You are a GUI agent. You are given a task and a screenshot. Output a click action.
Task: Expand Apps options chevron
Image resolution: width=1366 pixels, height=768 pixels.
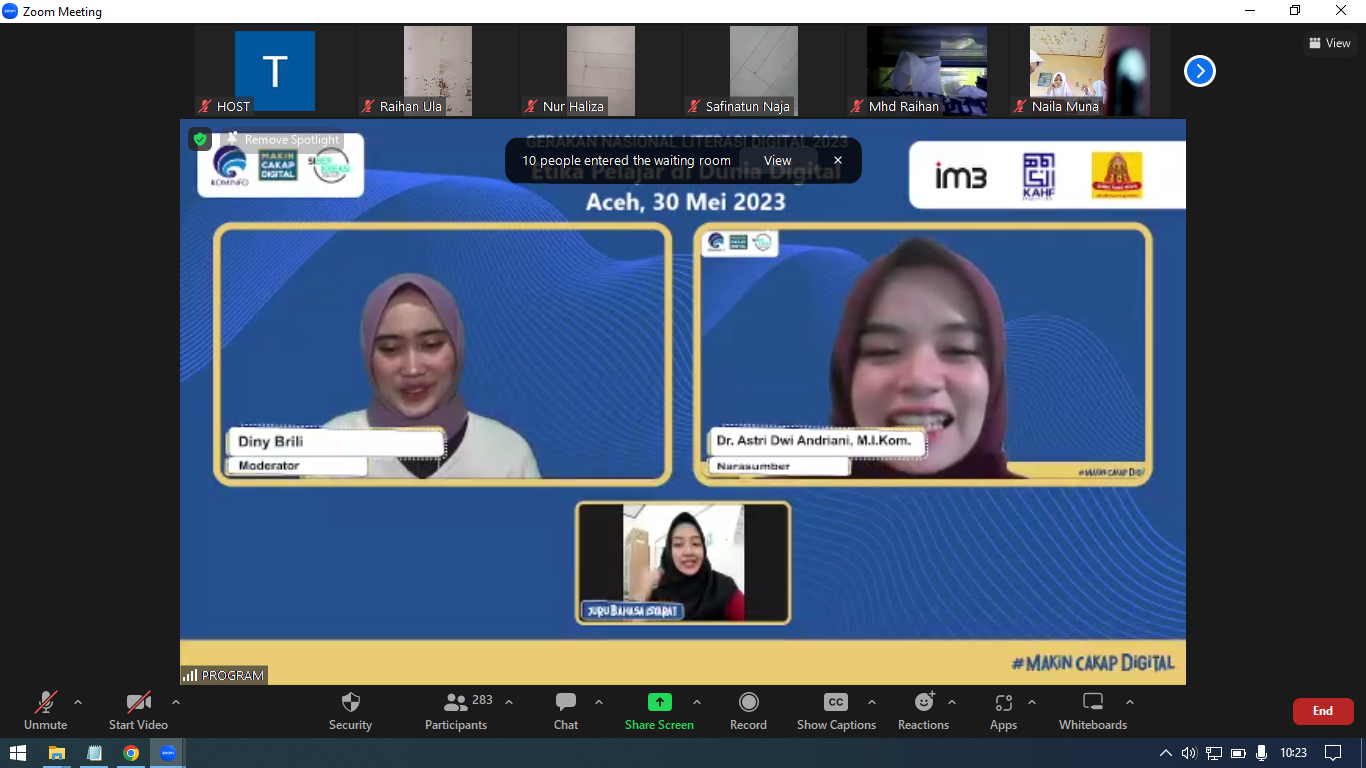coord(1032,702)
